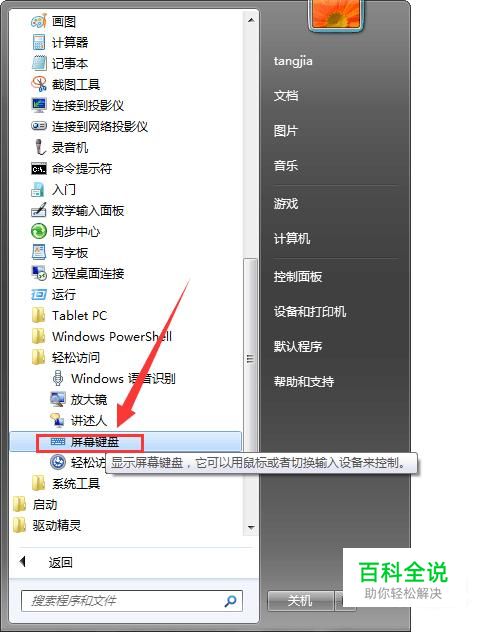Start 录音机 sound recorder microphone icon
The image size is (491, 632).
[39, 147]
